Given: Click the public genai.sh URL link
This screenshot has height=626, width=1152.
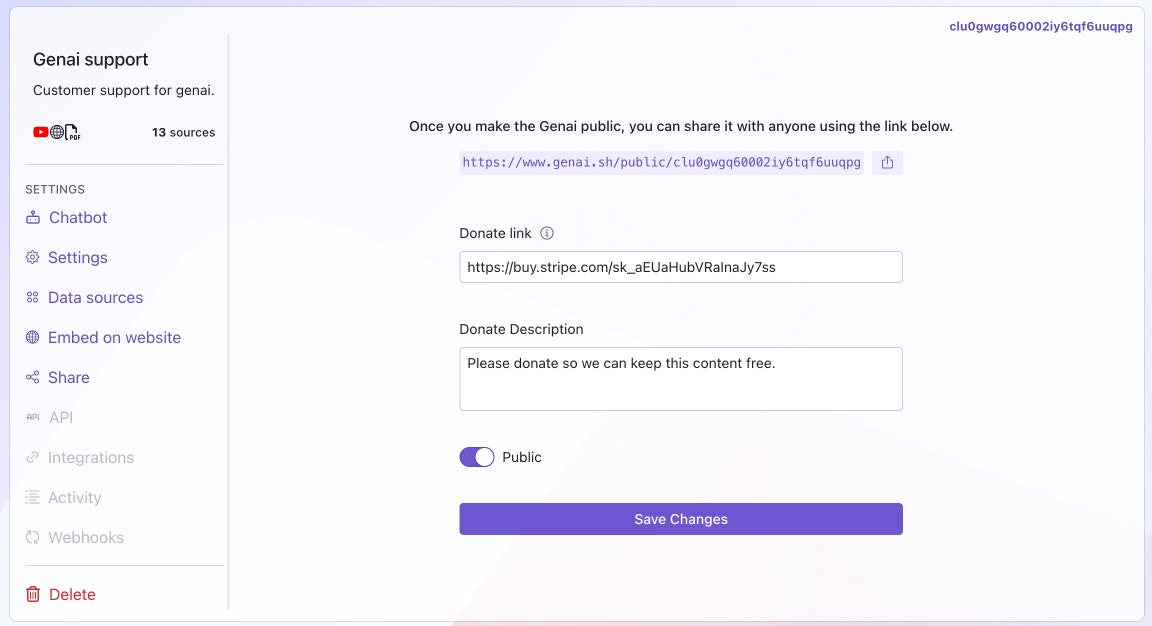Looking at the screenshot, I should tap(661, 162).
